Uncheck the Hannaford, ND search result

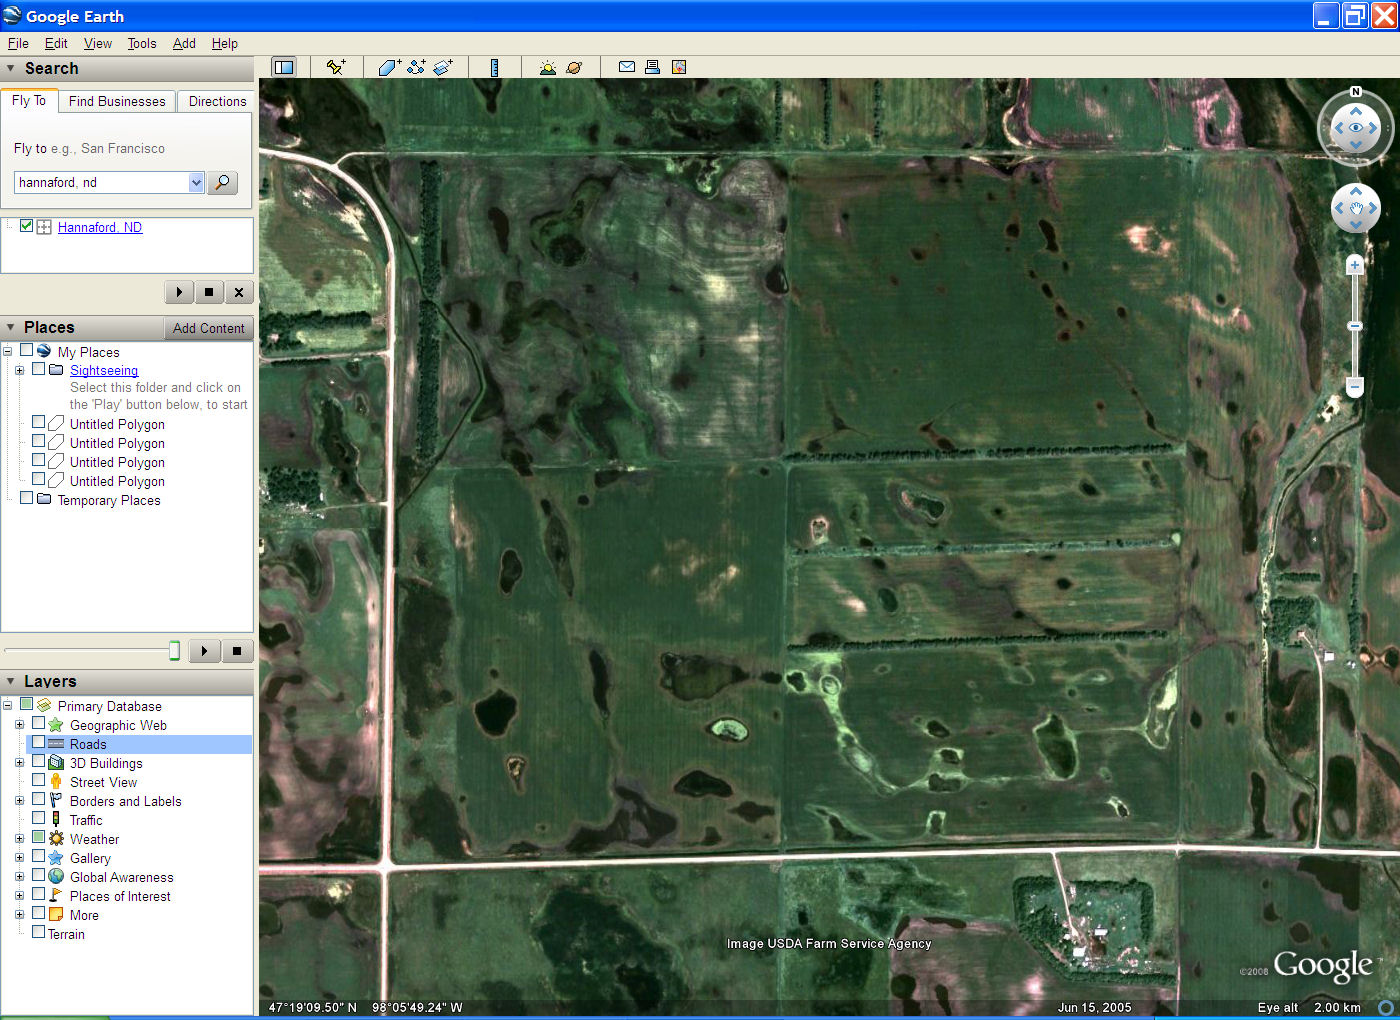[x=27, y=226]
